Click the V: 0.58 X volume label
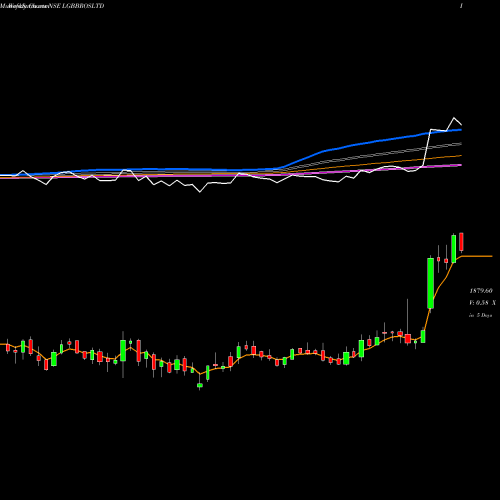The width and height of the screenshot is (500, 500). tap(482, 303)
